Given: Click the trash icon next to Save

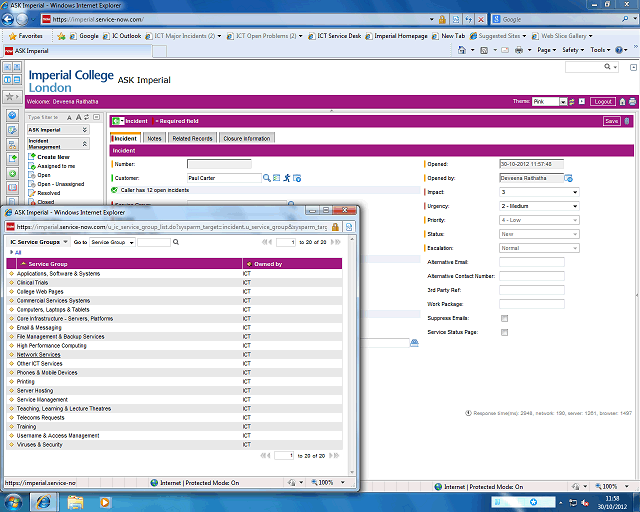Looking at the screenshot, I should point(628,121).
